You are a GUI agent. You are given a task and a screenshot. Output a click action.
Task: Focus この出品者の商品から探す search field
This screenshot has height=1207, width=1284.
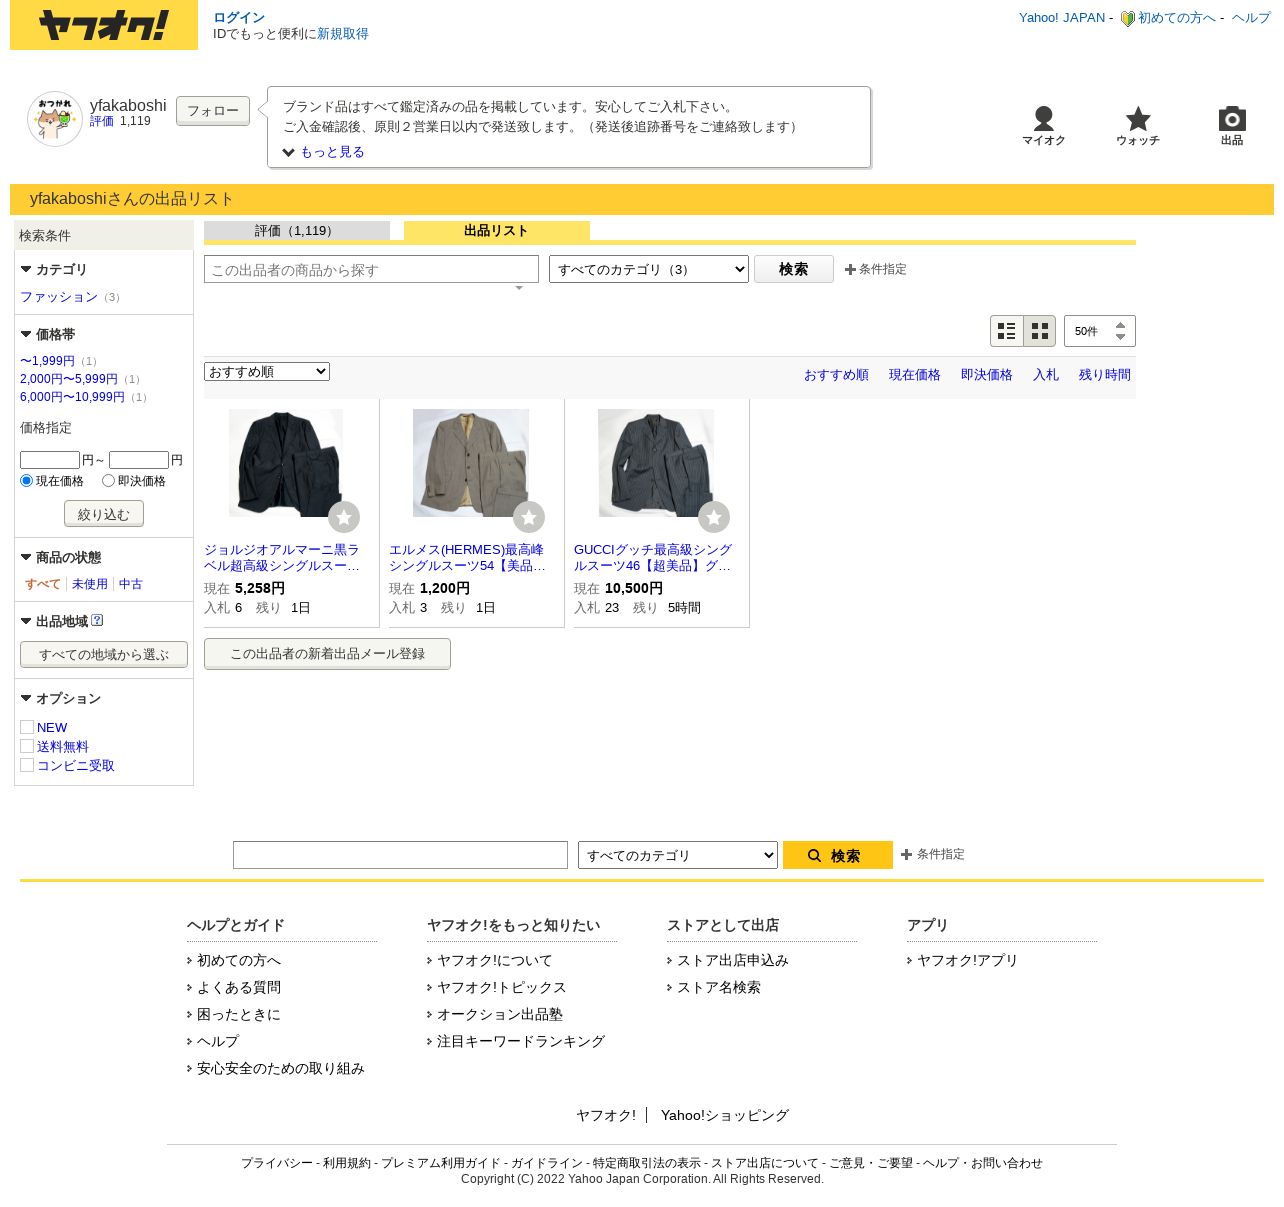371,269
